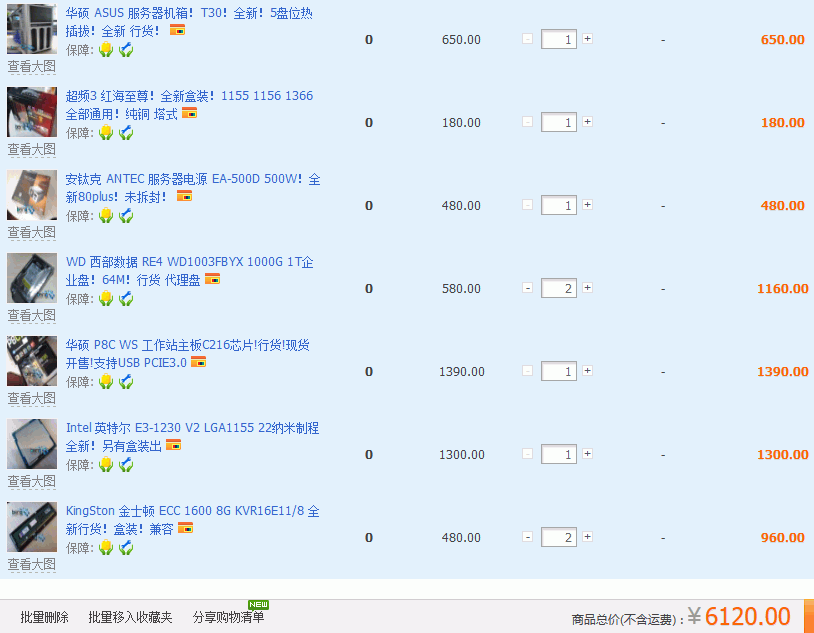Decrease quantity of ASUS T30 chassis
The height and width of the screenshot is (633, 814).
527,38
